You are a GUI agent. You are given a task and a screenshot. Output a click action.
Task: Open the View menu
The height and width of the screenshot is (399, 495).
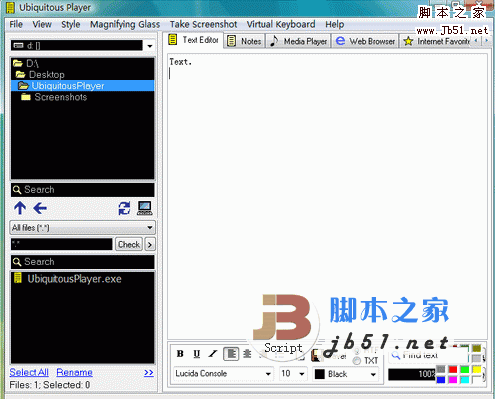click(42, 24)
